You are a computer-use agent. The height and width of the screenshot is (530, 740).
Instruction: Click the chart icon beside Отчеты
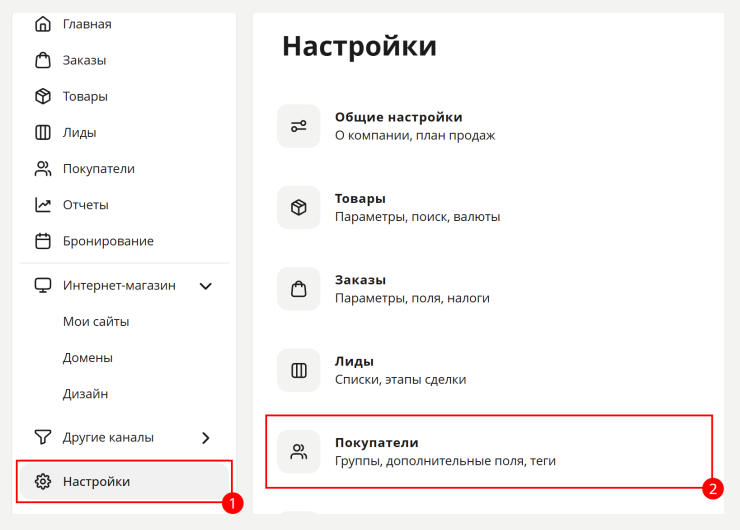pos(43,205)
